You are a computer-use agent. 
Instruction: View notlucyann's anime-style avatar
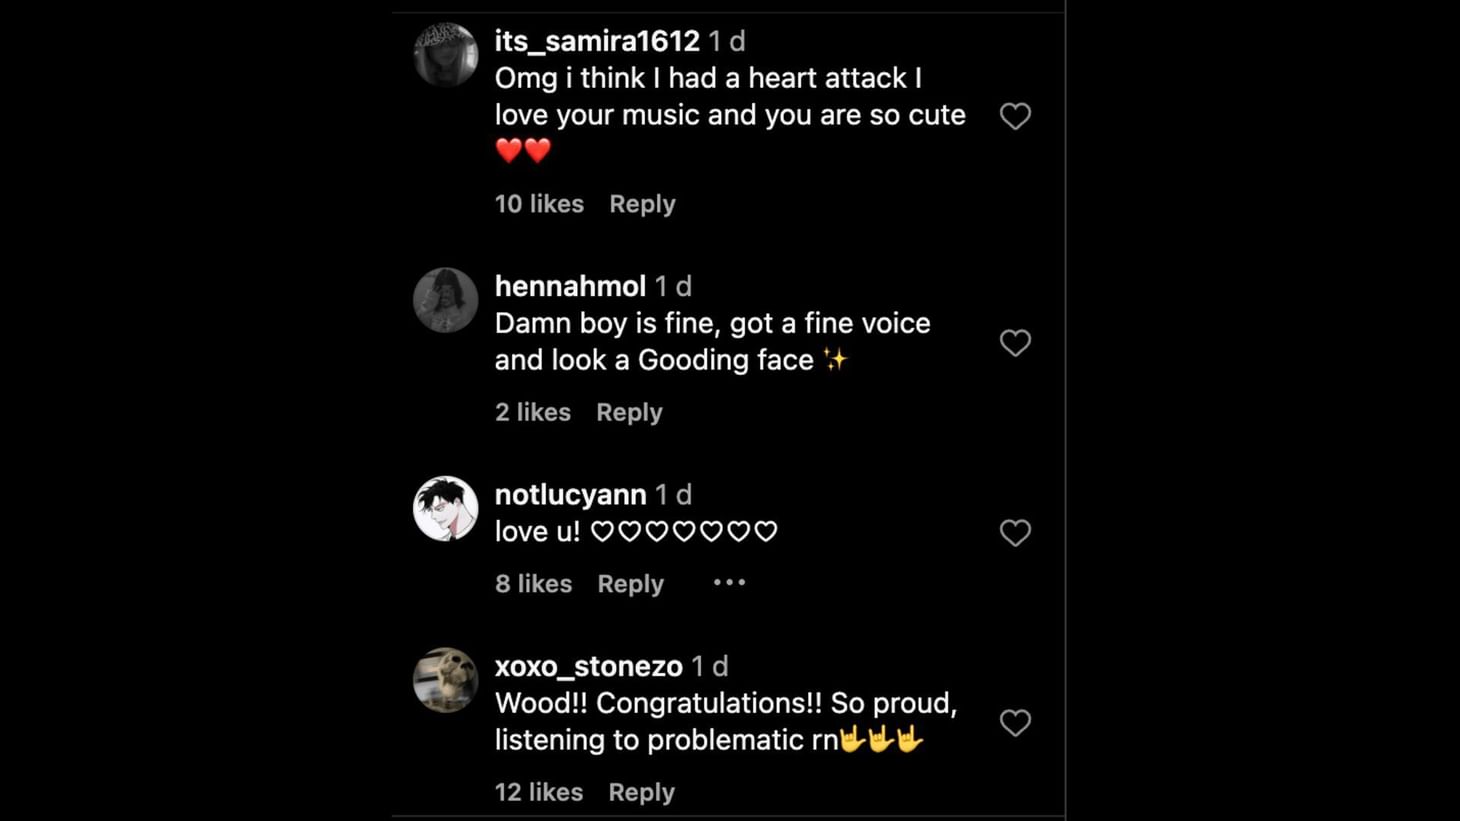446,508
